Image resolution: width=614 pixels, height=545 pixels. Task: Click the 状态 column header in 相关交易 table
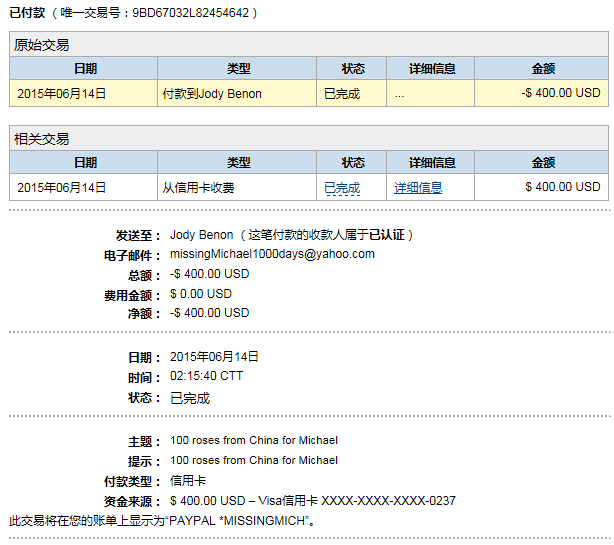[353, 162]
